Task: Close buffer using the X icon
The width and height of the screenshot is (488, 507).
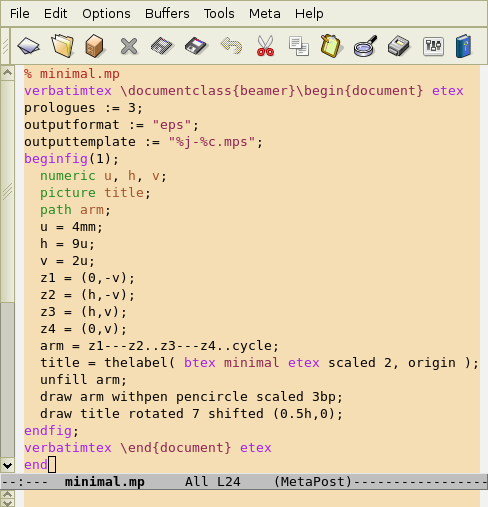Action: click(129, 46)
